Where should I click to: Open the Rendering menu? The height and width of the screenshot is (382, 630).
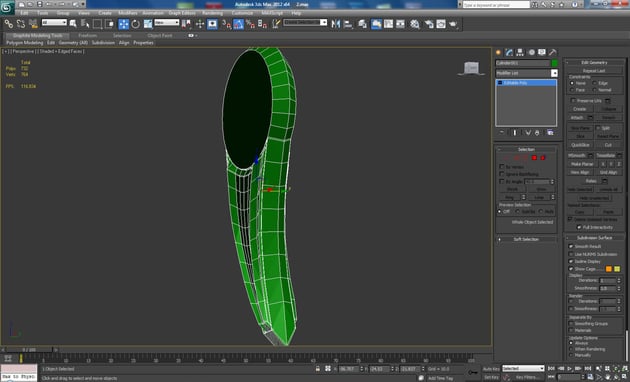tap(213, 13)
